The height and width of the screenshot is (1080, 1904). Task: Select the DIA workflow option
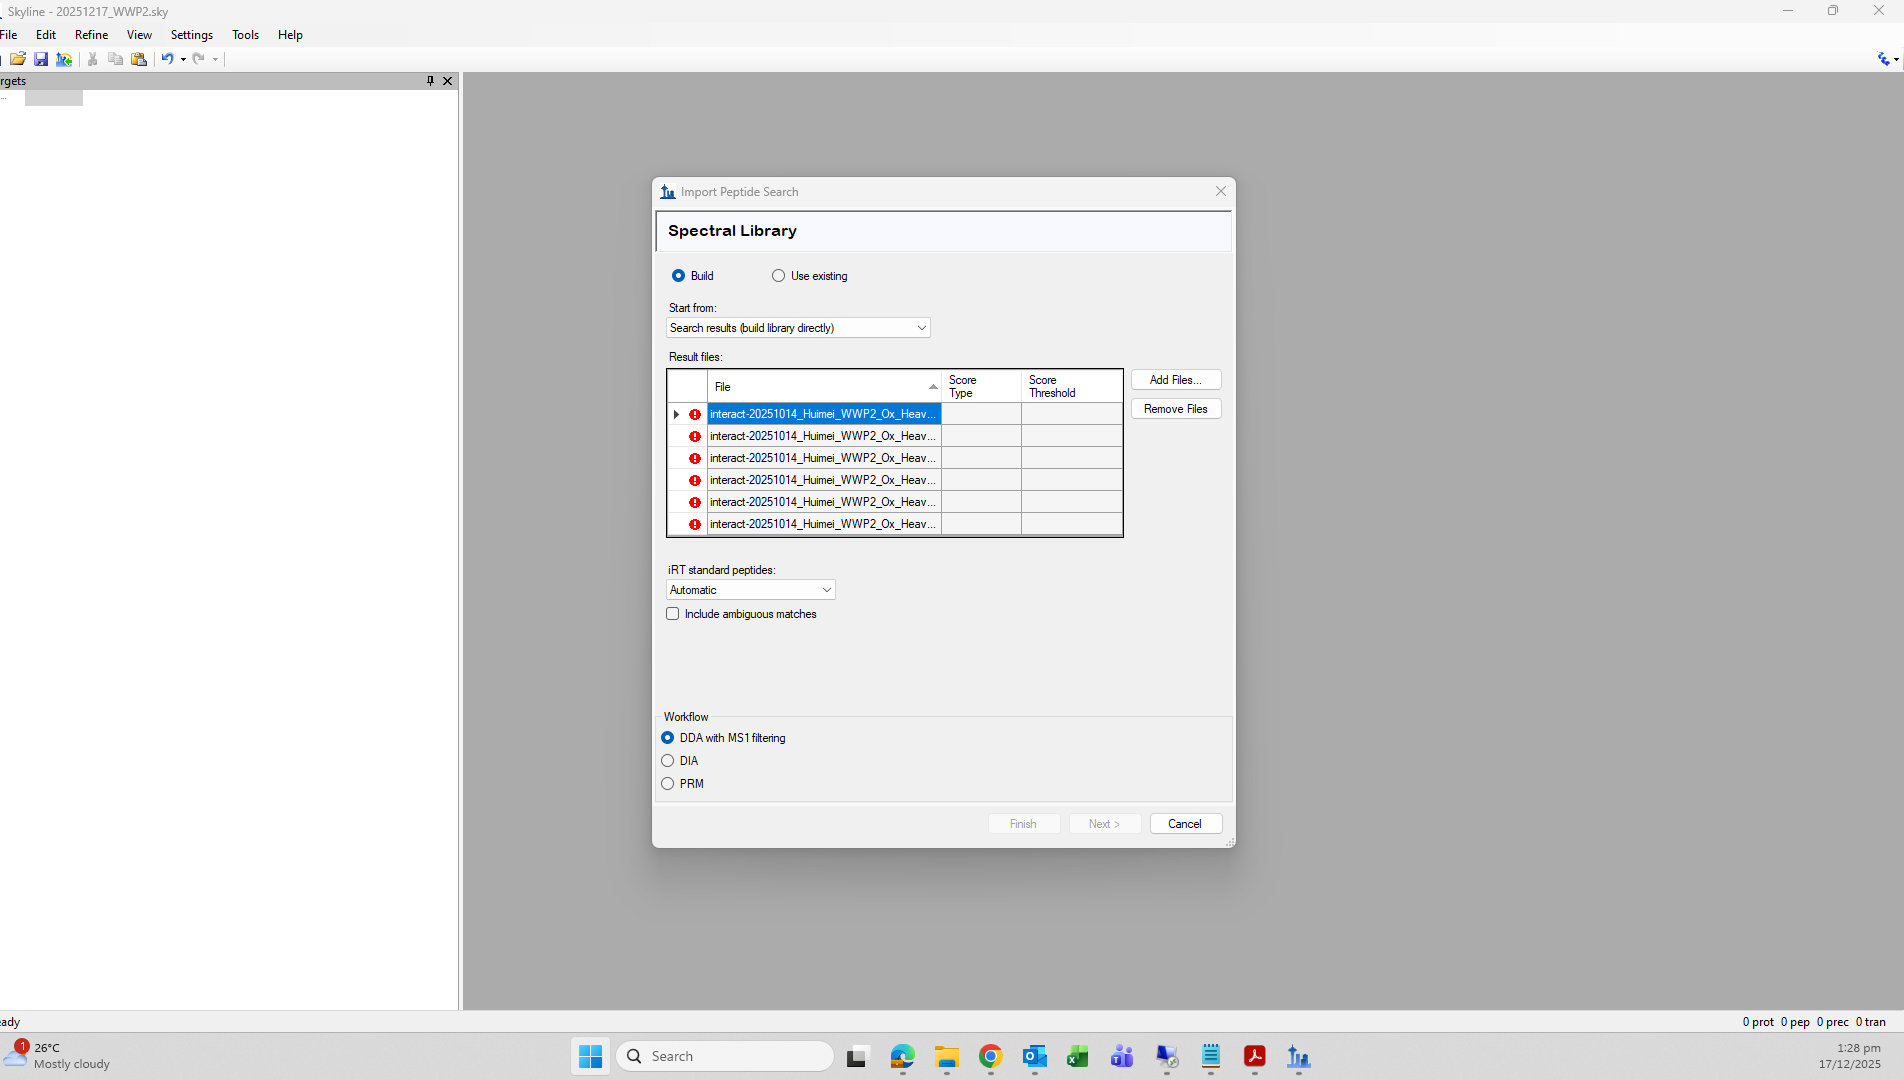pos(668,761)
